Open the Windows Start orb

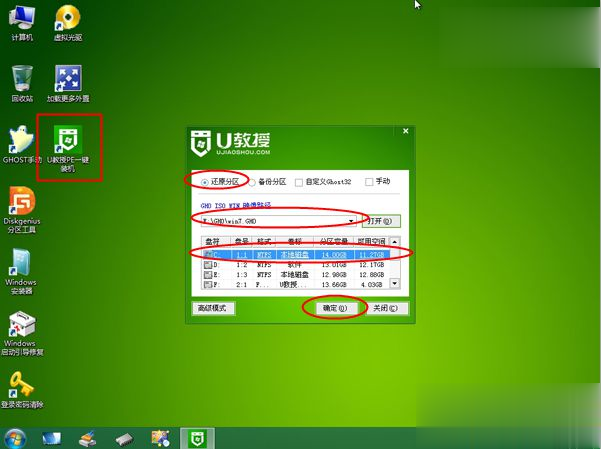[15, 439]
